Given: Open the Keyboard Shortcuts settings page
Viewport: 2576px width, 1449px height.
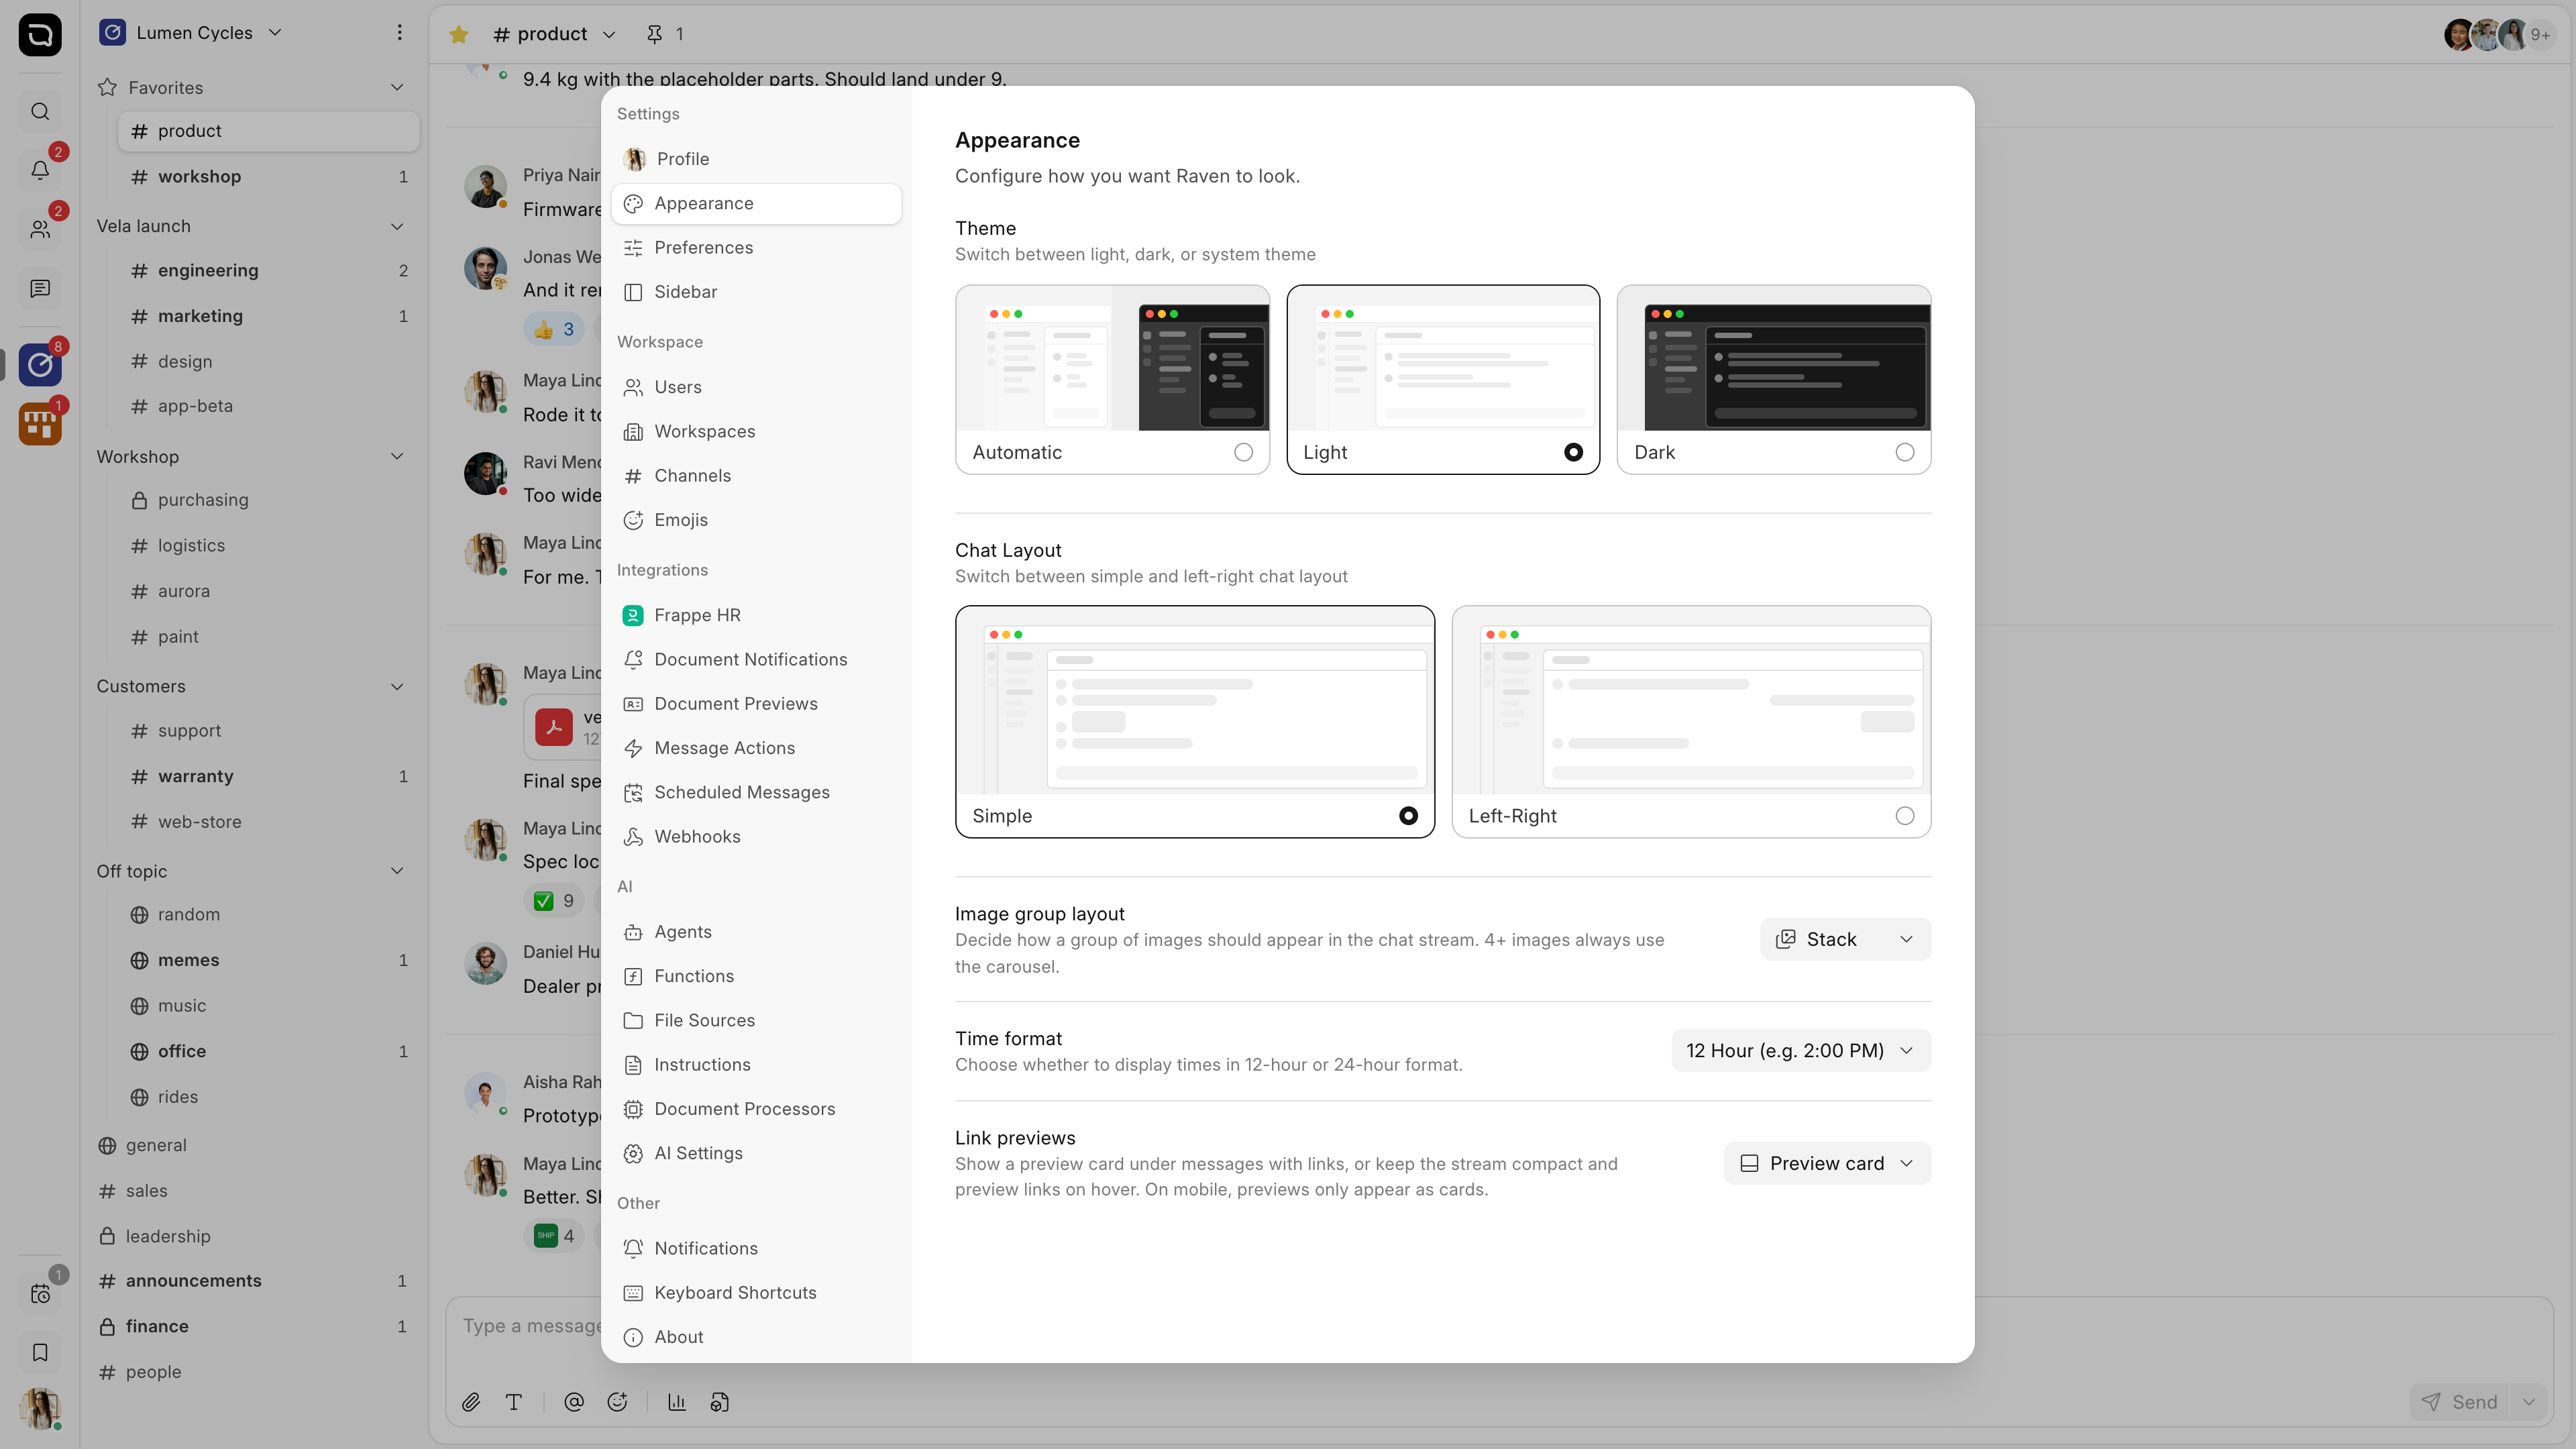Looking at the screenshot, I should [x=756, y=1293].
